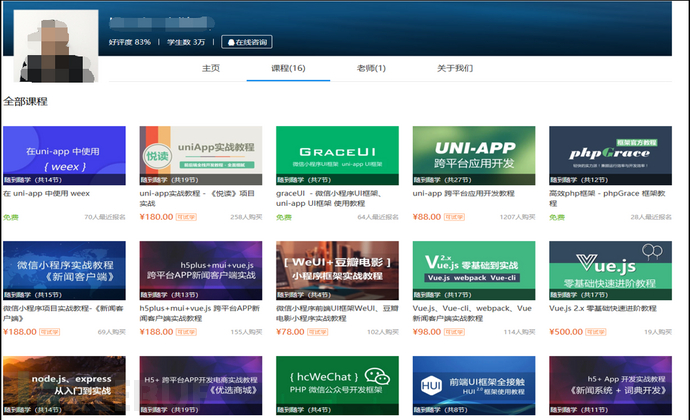The image size is (690, 420).
Task: Click the title link Vue.js、Vue-cli、webpack、Vue新闻客户端
Action: [x=472, y=313]
